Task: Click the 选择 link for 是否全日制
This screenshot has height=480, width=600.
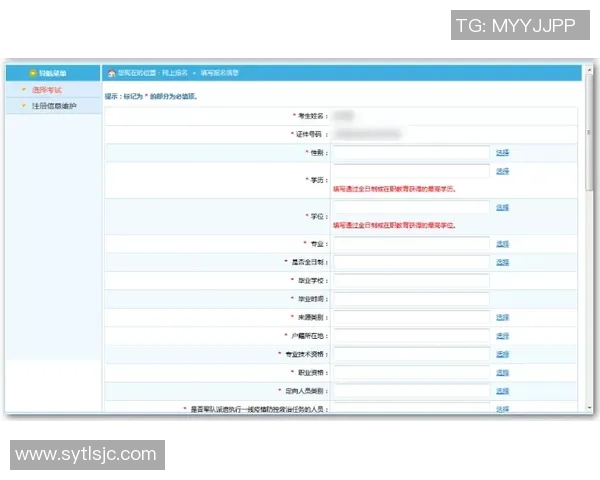Action: (502, 262)
